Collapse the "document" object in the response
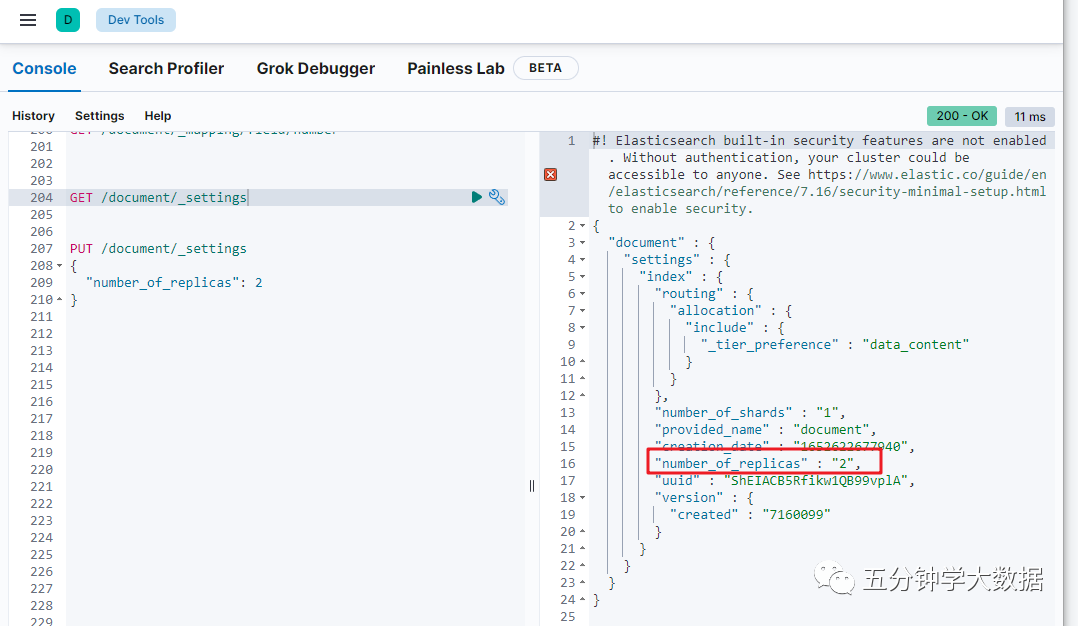Viewport: 1078px width, 626px height. tap(583, 243)
